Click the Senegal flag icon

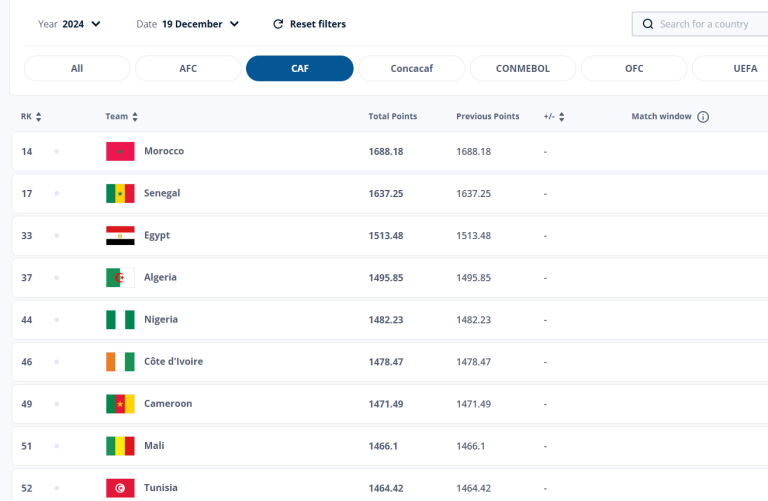coord(120,193)
